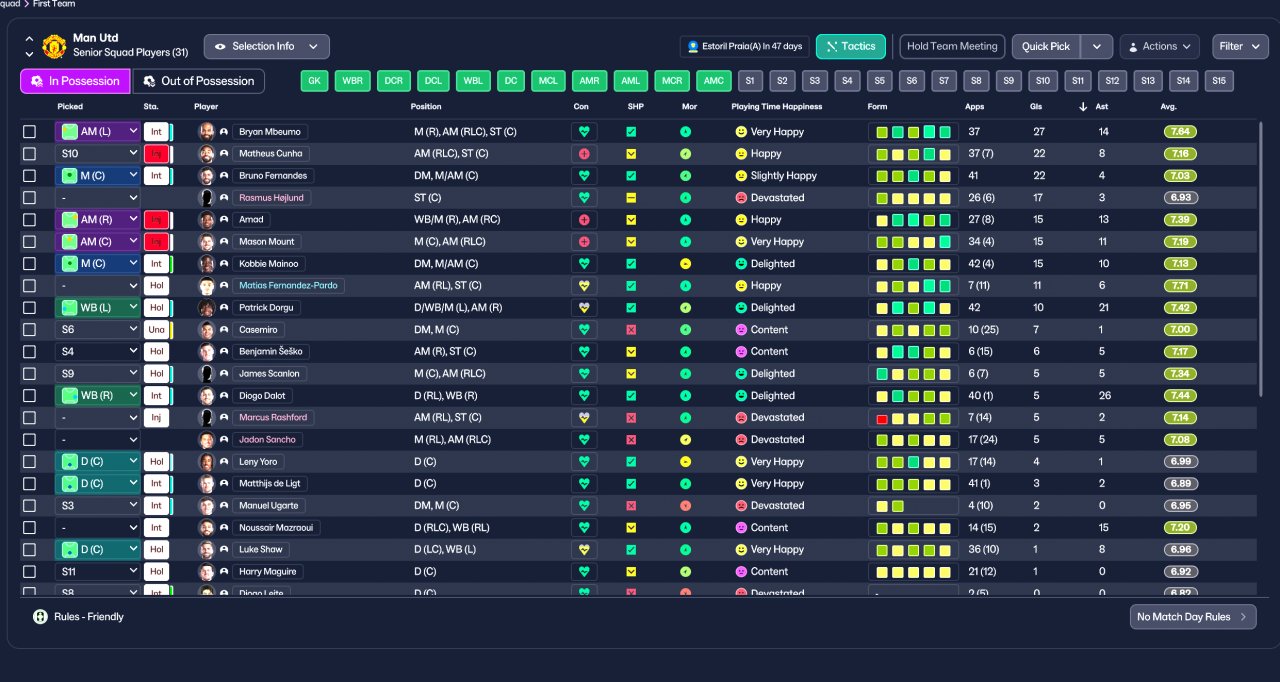Click Bryan Mbeumo's form squares
This screenshot has height=682, width=1280.
pos(914,132)
